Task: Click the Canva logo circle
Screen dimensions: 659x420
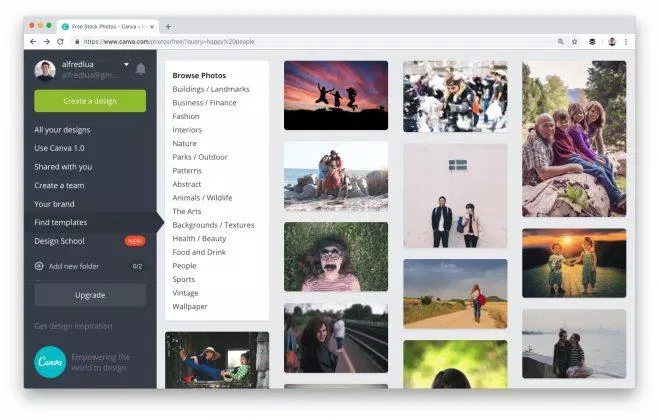Action: tap(50, 362)
